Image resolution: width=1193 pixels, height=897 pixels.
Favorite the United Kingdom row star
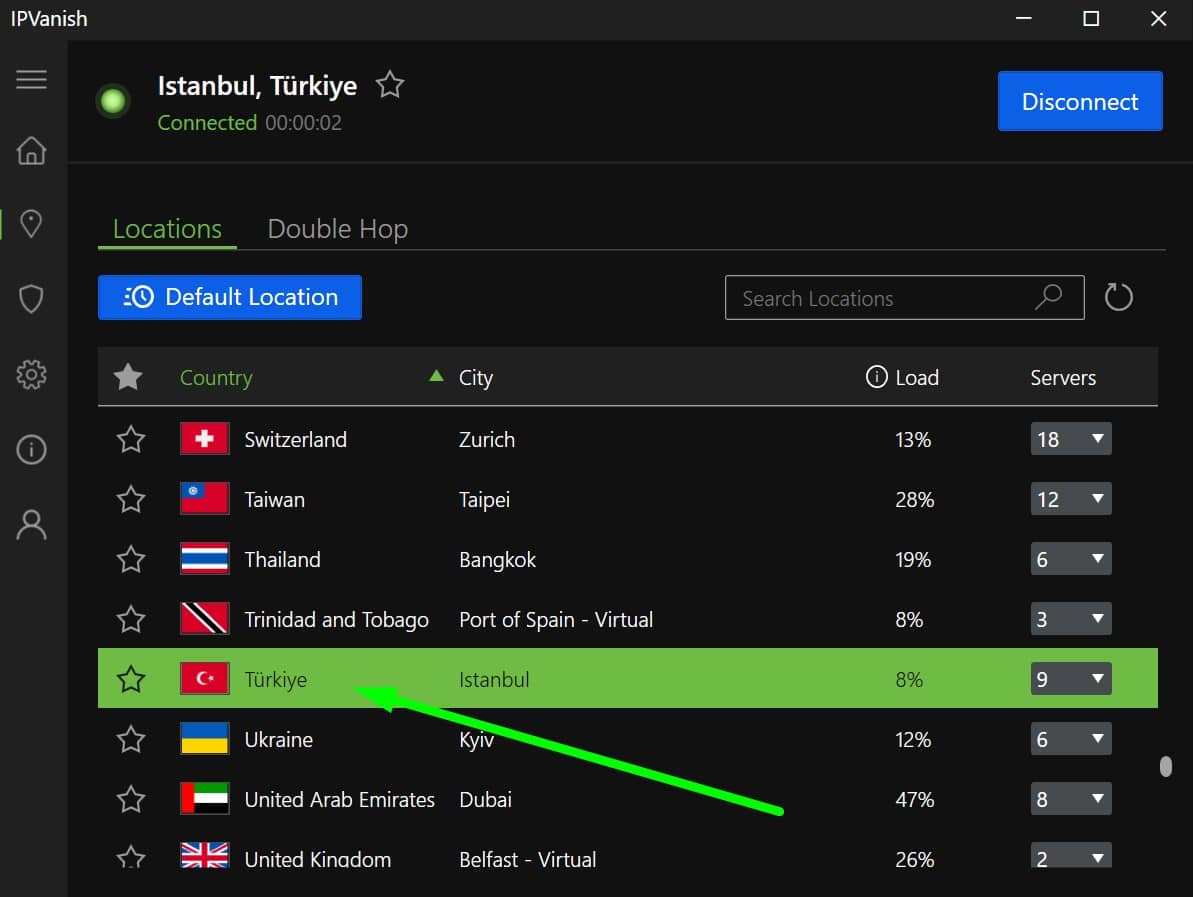tap(131, 857)
